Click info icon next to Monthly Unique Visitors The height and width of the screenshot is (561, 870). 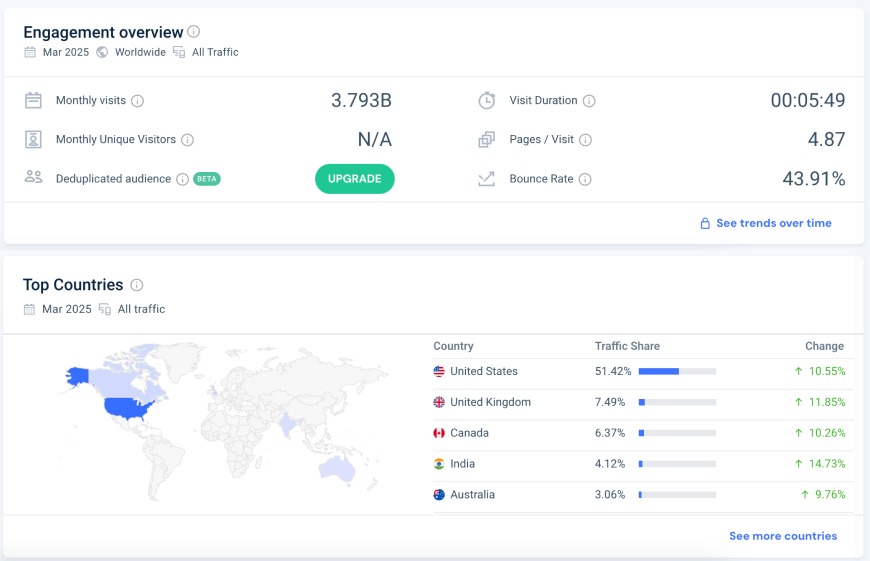point(187,140)
